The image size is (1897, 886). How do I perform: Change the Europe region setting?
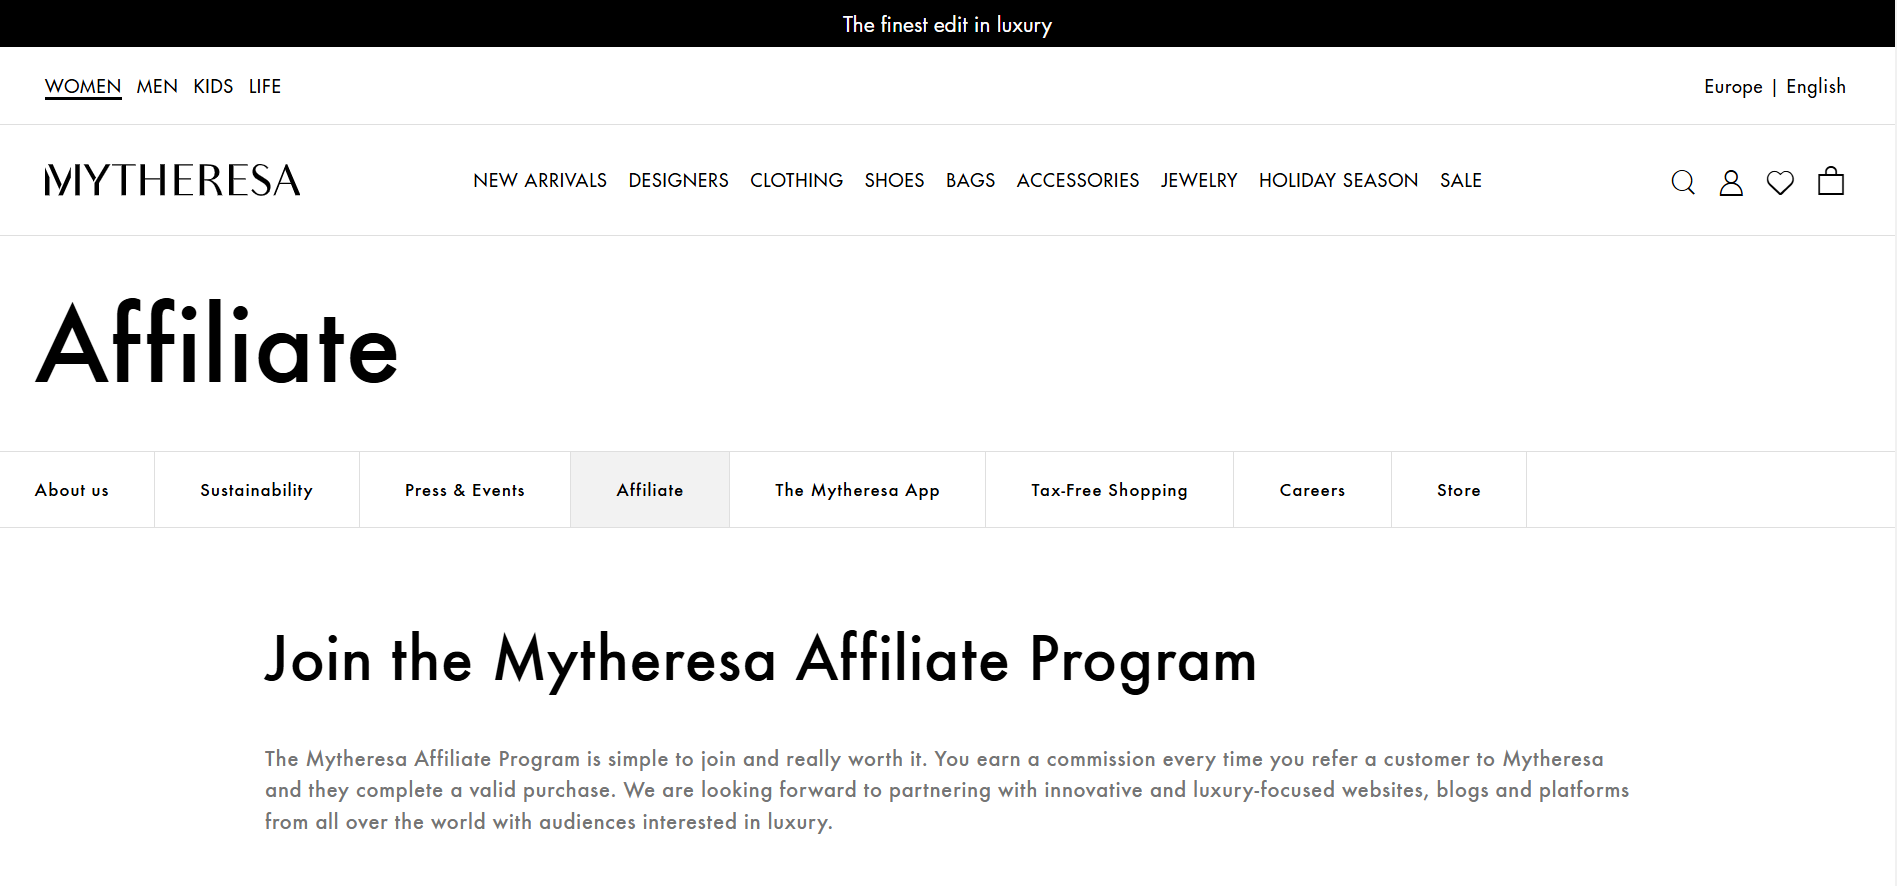[1733, 86]
